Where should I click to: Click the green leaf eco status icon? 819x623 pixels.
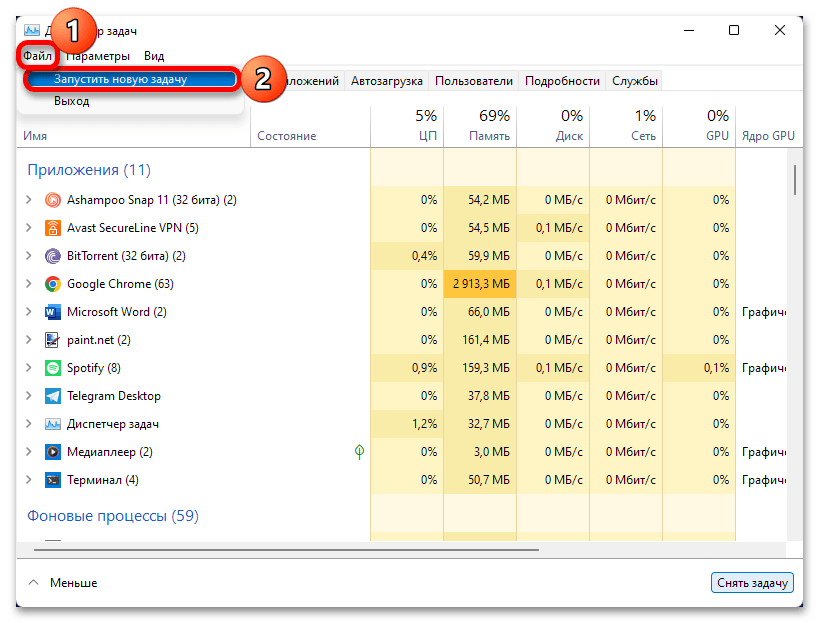pos(359,452)
